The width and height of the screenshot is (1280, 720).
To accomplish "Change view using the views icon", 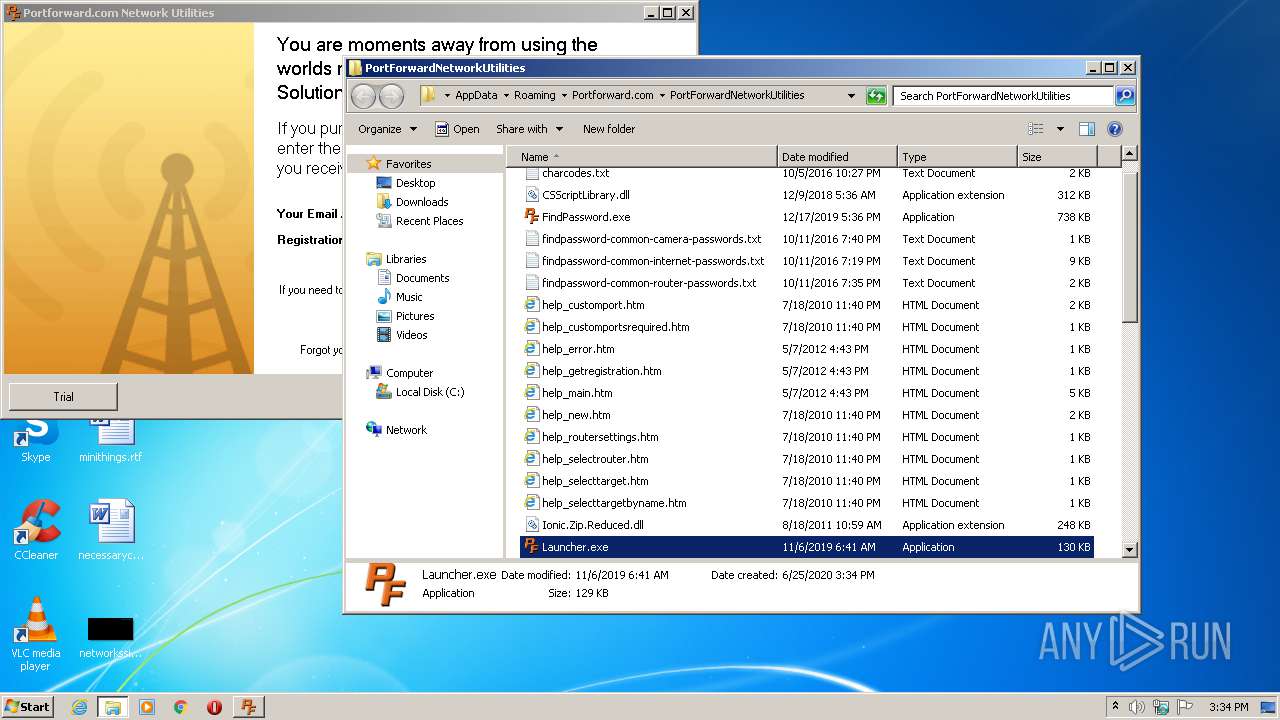I will [x=1036, y=129].
